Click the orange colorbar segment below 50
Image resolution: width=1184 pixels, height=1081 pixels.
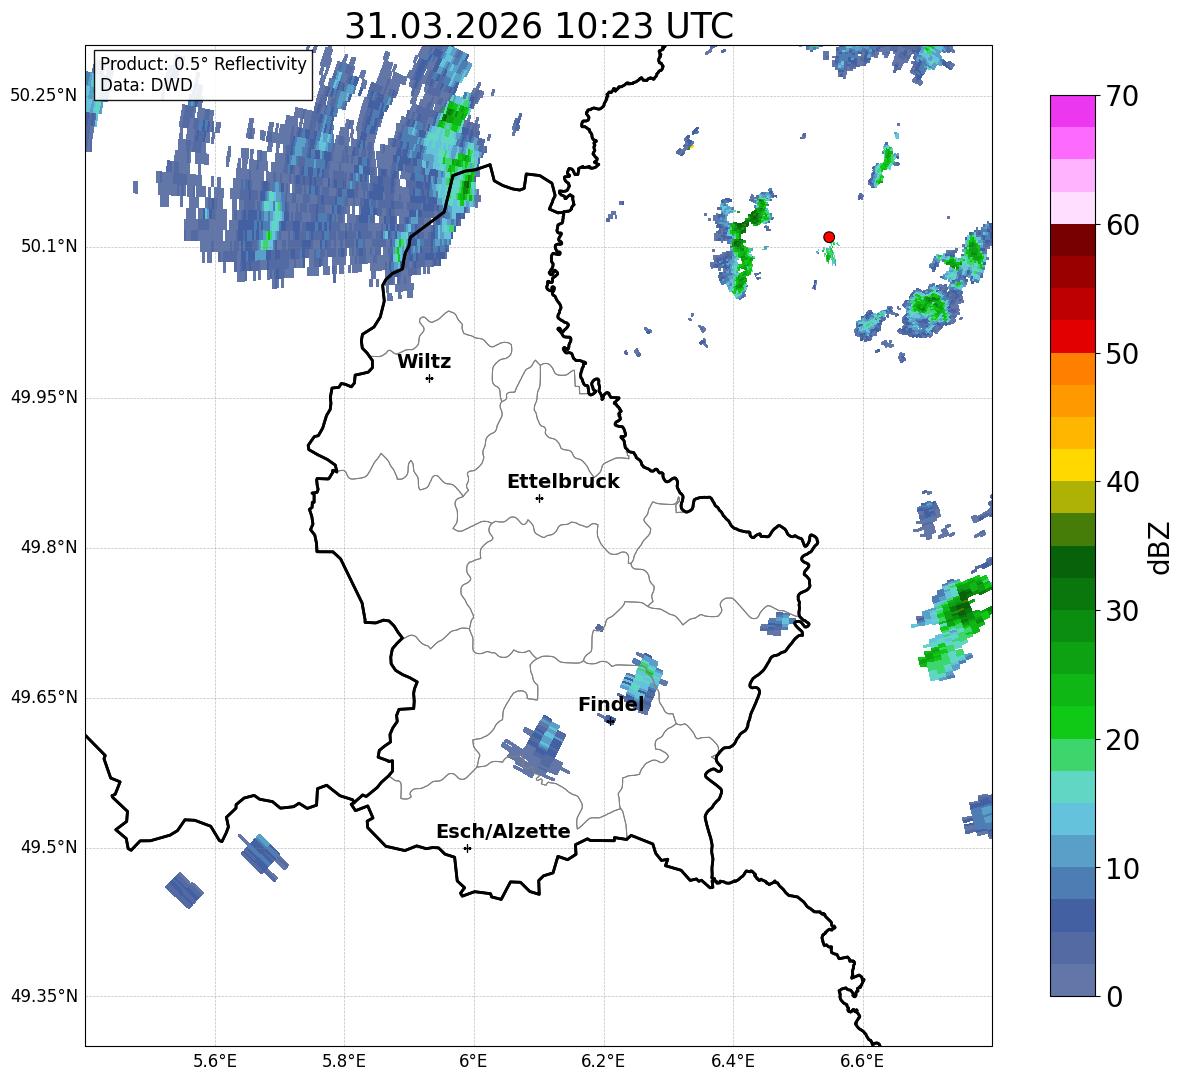pyautogui.click(x=1072, y=369)
